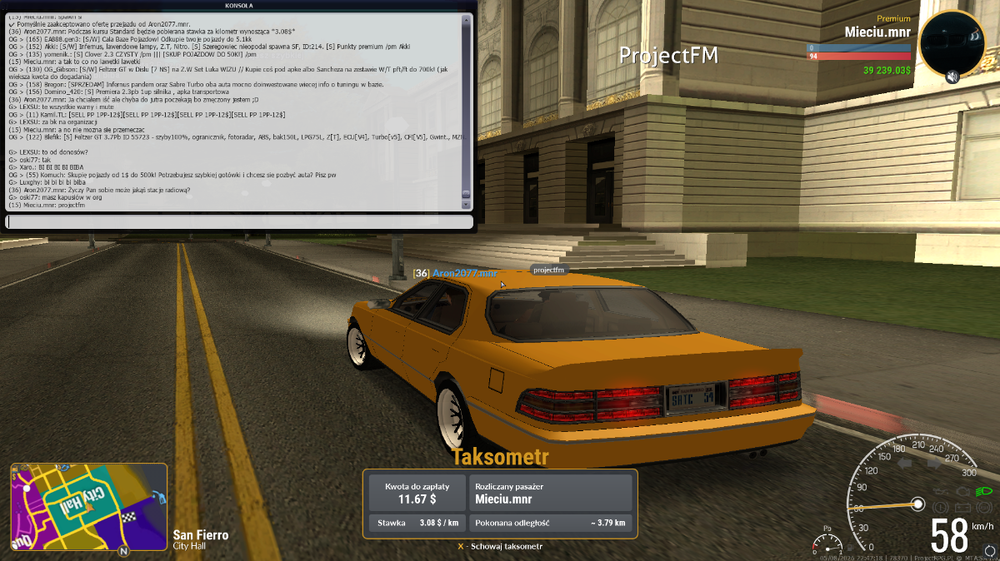Click console line 'G> Xaro.: BI BI BI BI BIBA'
The width and height of the screenshot is (1000, 561).
coord(45,167)
